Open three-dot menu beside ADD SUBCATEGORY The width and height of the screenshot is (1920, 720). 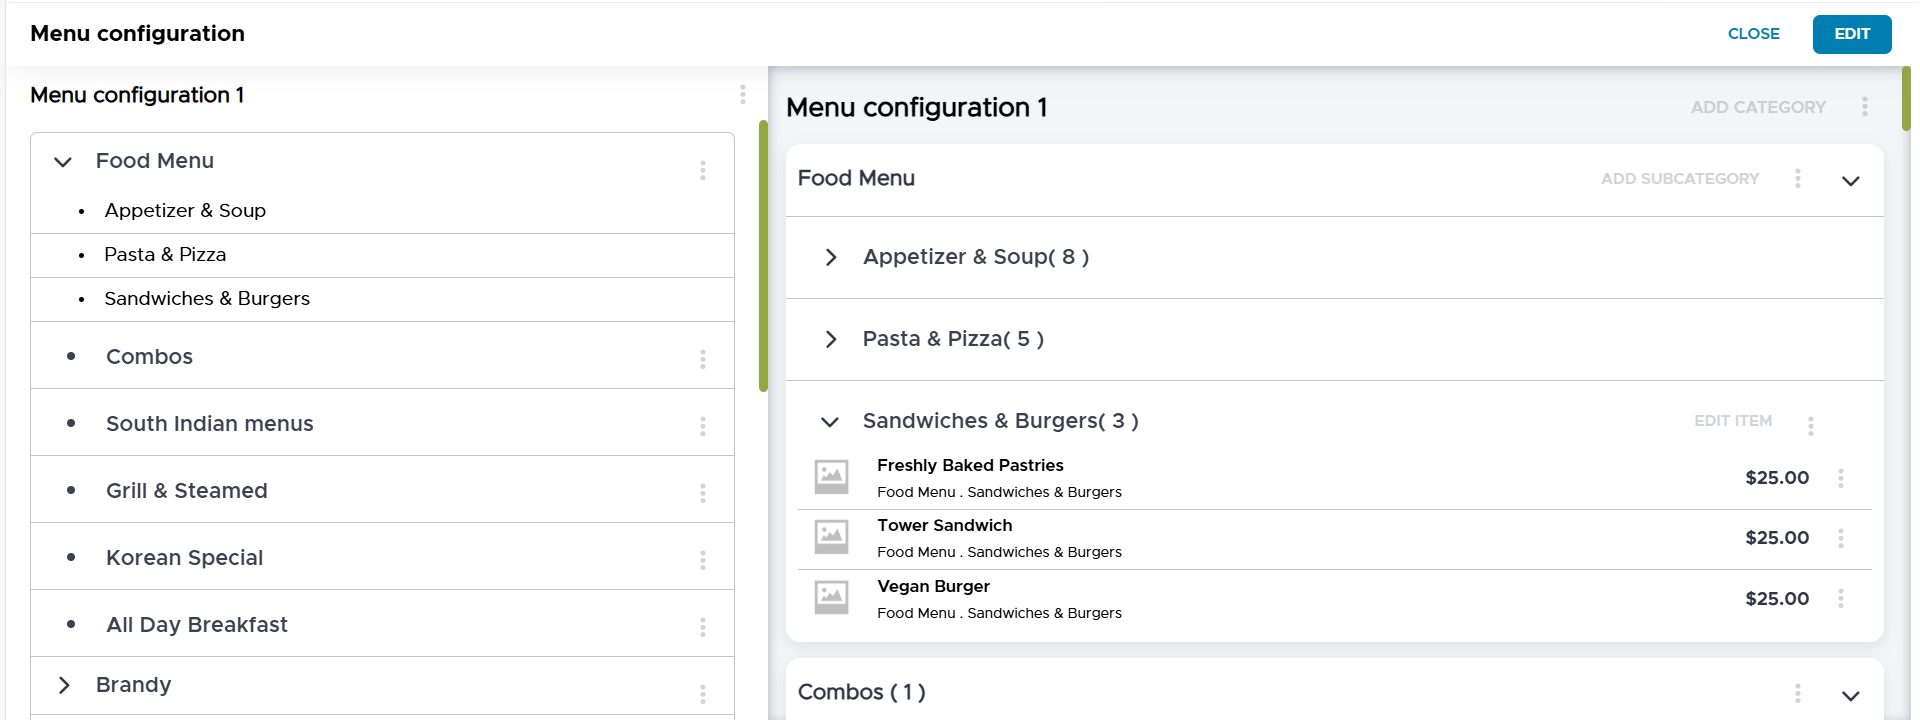pyautogui.click(x=1797, y=178)
